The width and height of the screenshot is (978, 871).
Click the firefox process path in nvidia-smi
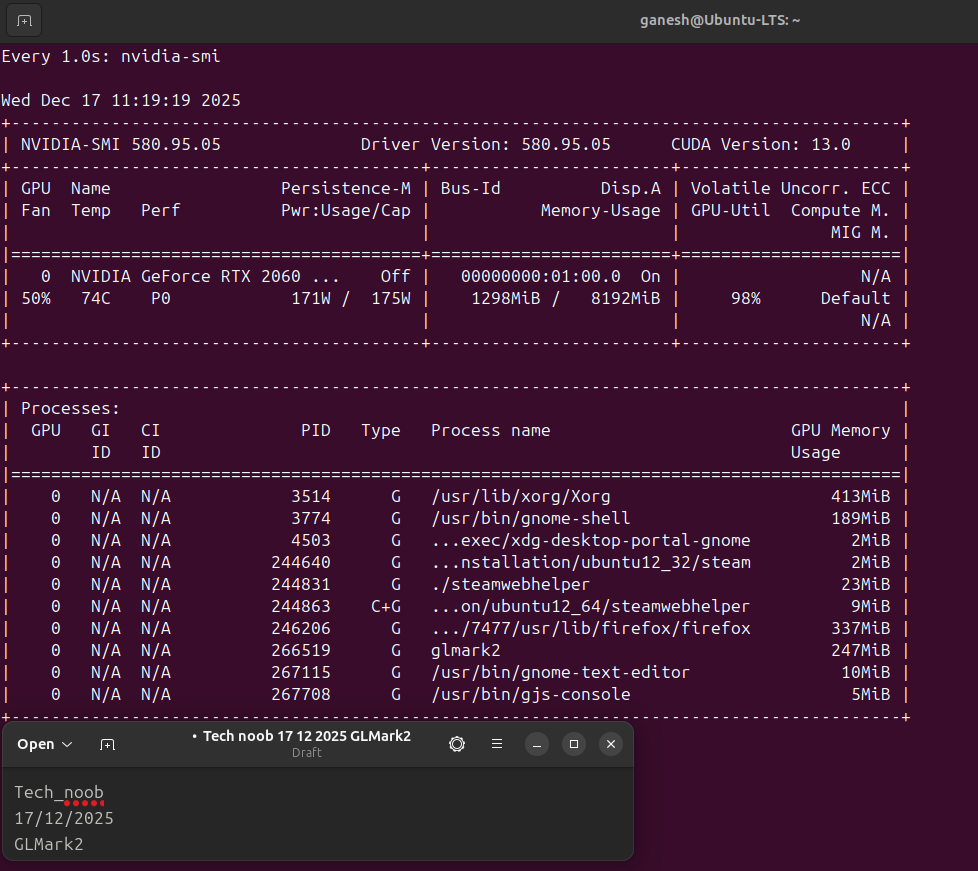point(590,628)
